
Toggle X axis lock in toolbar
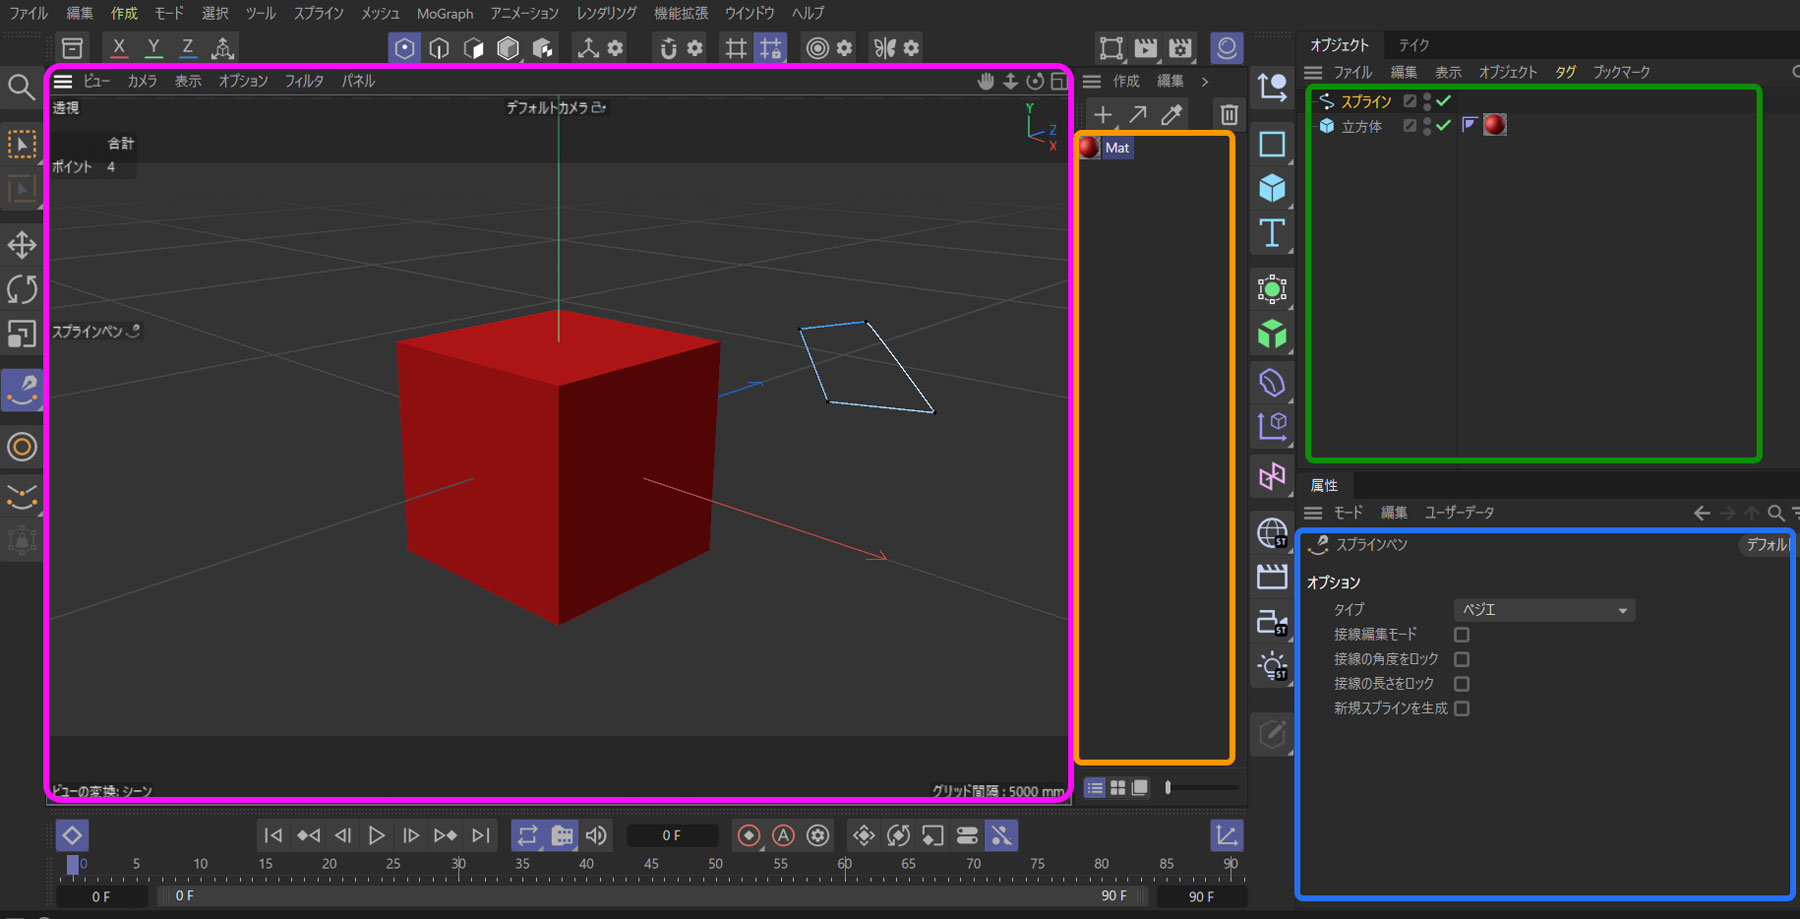coord(119,47)
